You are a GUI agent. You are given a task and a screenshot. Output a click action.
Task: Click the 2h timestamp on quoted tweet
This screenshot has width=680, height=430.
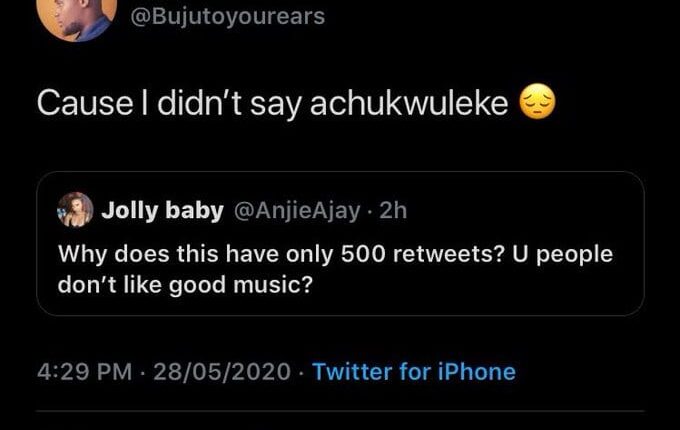pyautogui.click(x=392, y=210)
